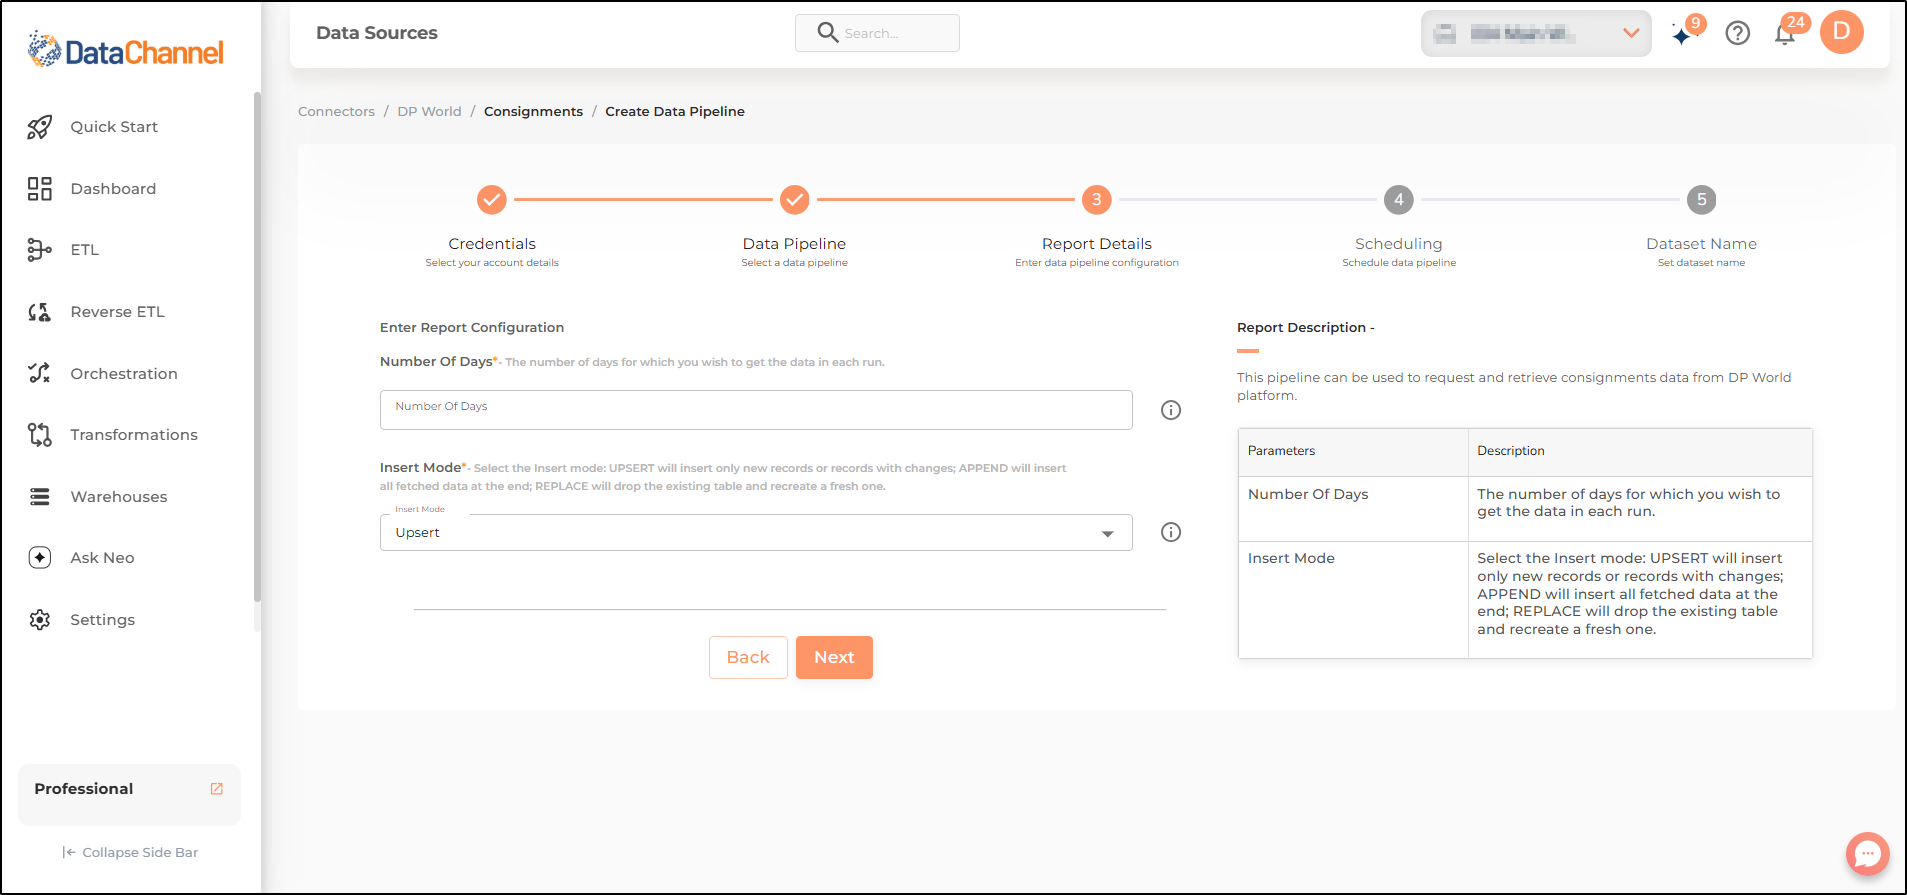Click the Professional plan card
1907x895 pixels.
tap(129, 795)
